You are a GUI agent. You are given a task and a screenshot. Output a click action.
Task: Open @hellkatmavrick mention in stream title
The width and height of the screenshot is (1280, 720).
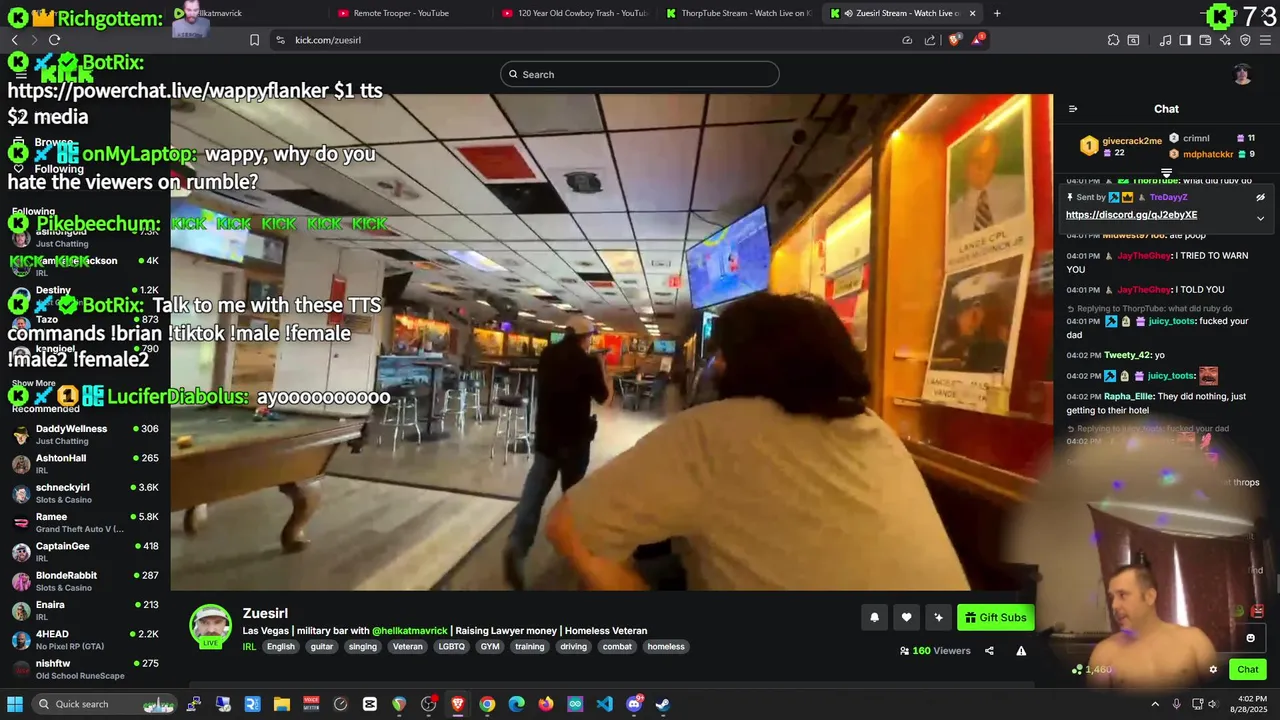click(410, 631)
